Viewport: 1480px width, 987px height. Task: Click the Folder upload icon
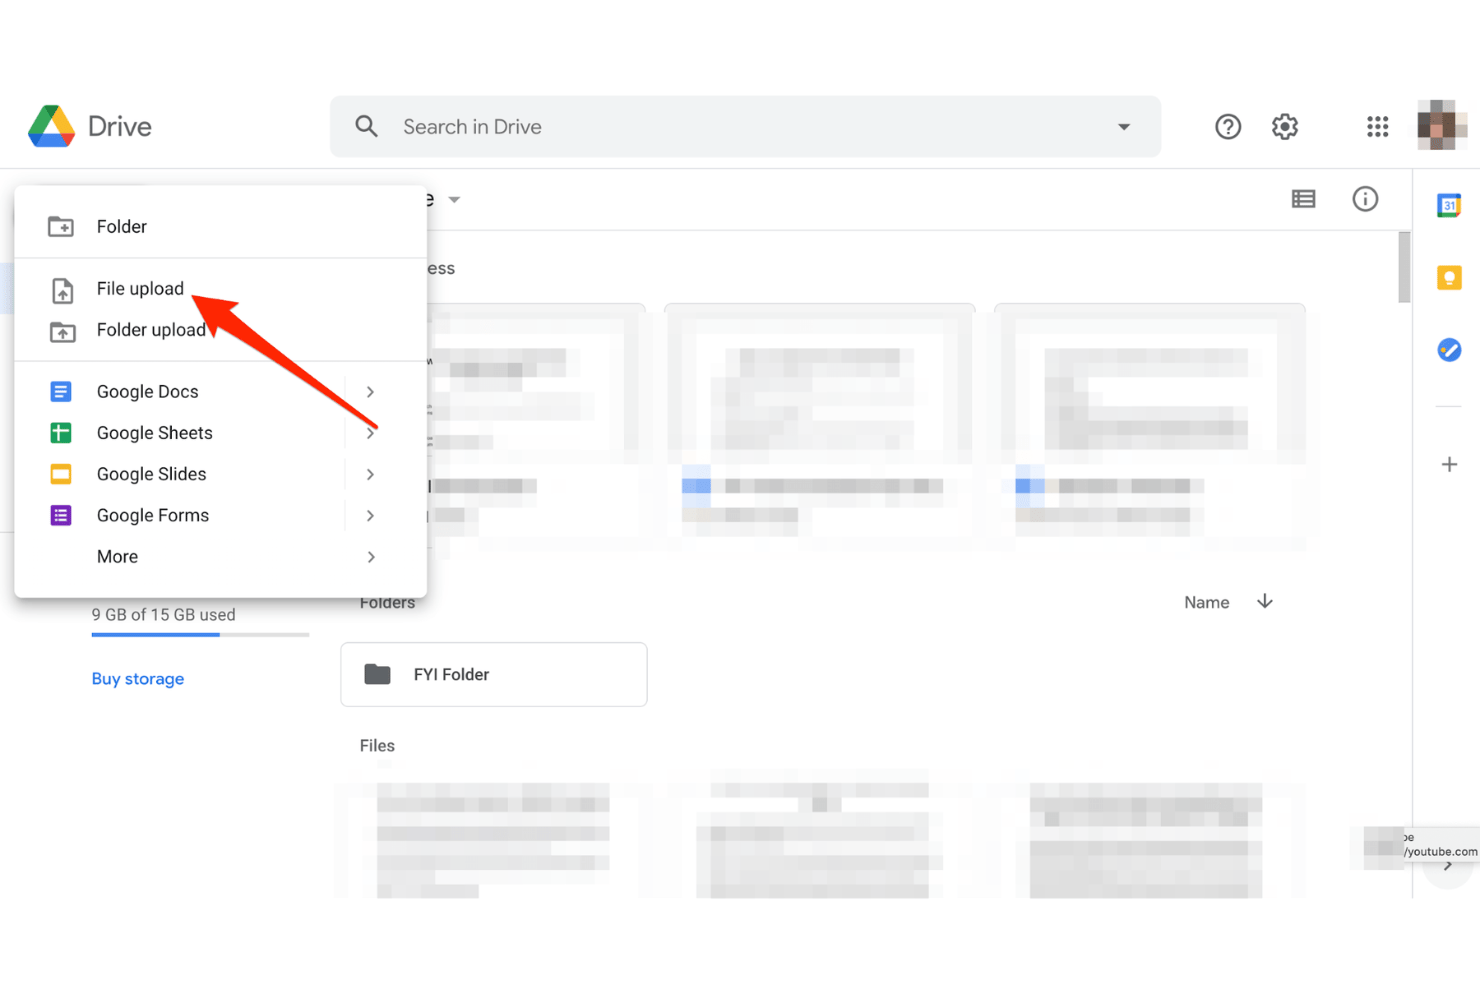[62, 331]
